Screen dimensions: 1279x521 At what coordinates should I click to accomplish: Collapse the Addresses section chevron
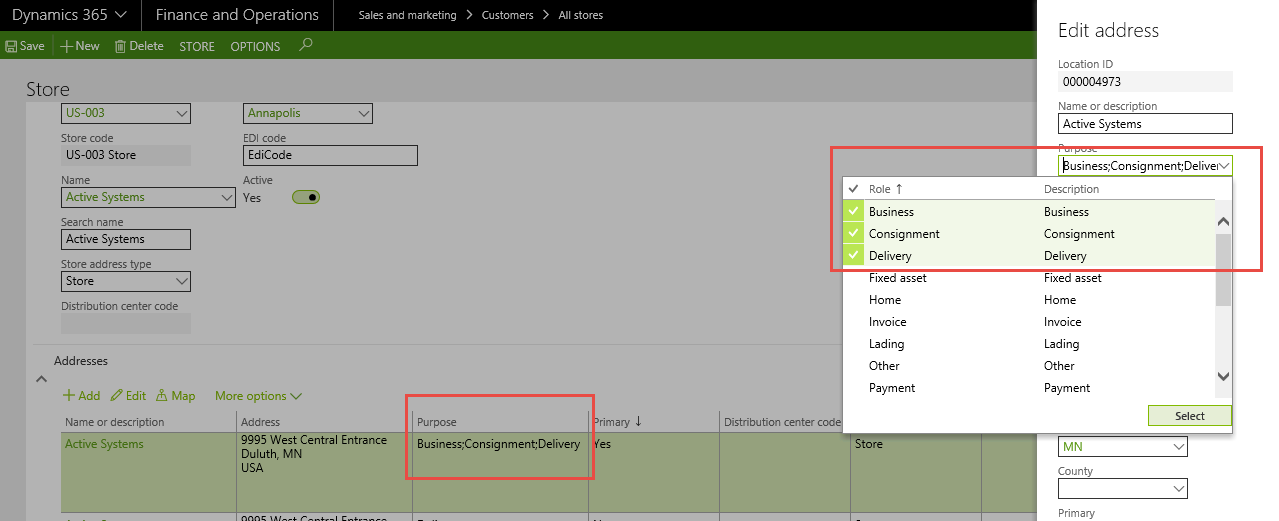pos(41,379)
